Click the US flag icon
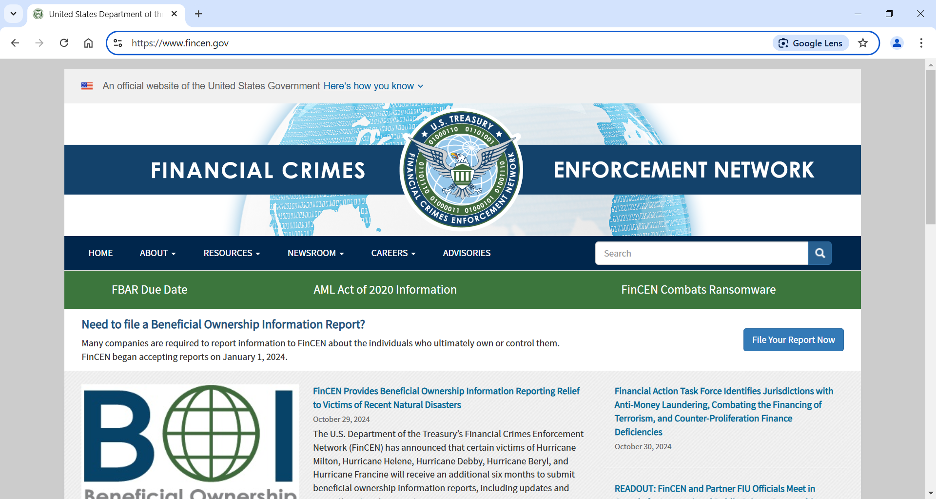 tap(87, 86)
